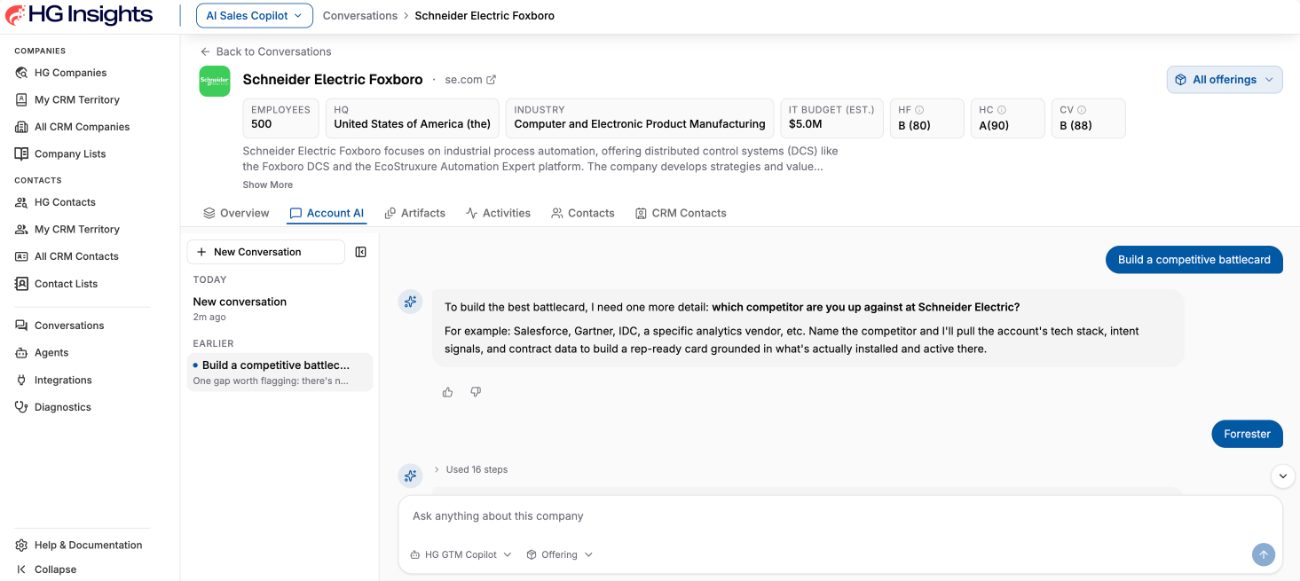Switch to the Contacts tab
Viewport: 1300px width, 581px height.
pyautogui.click(x=583, y=213)
